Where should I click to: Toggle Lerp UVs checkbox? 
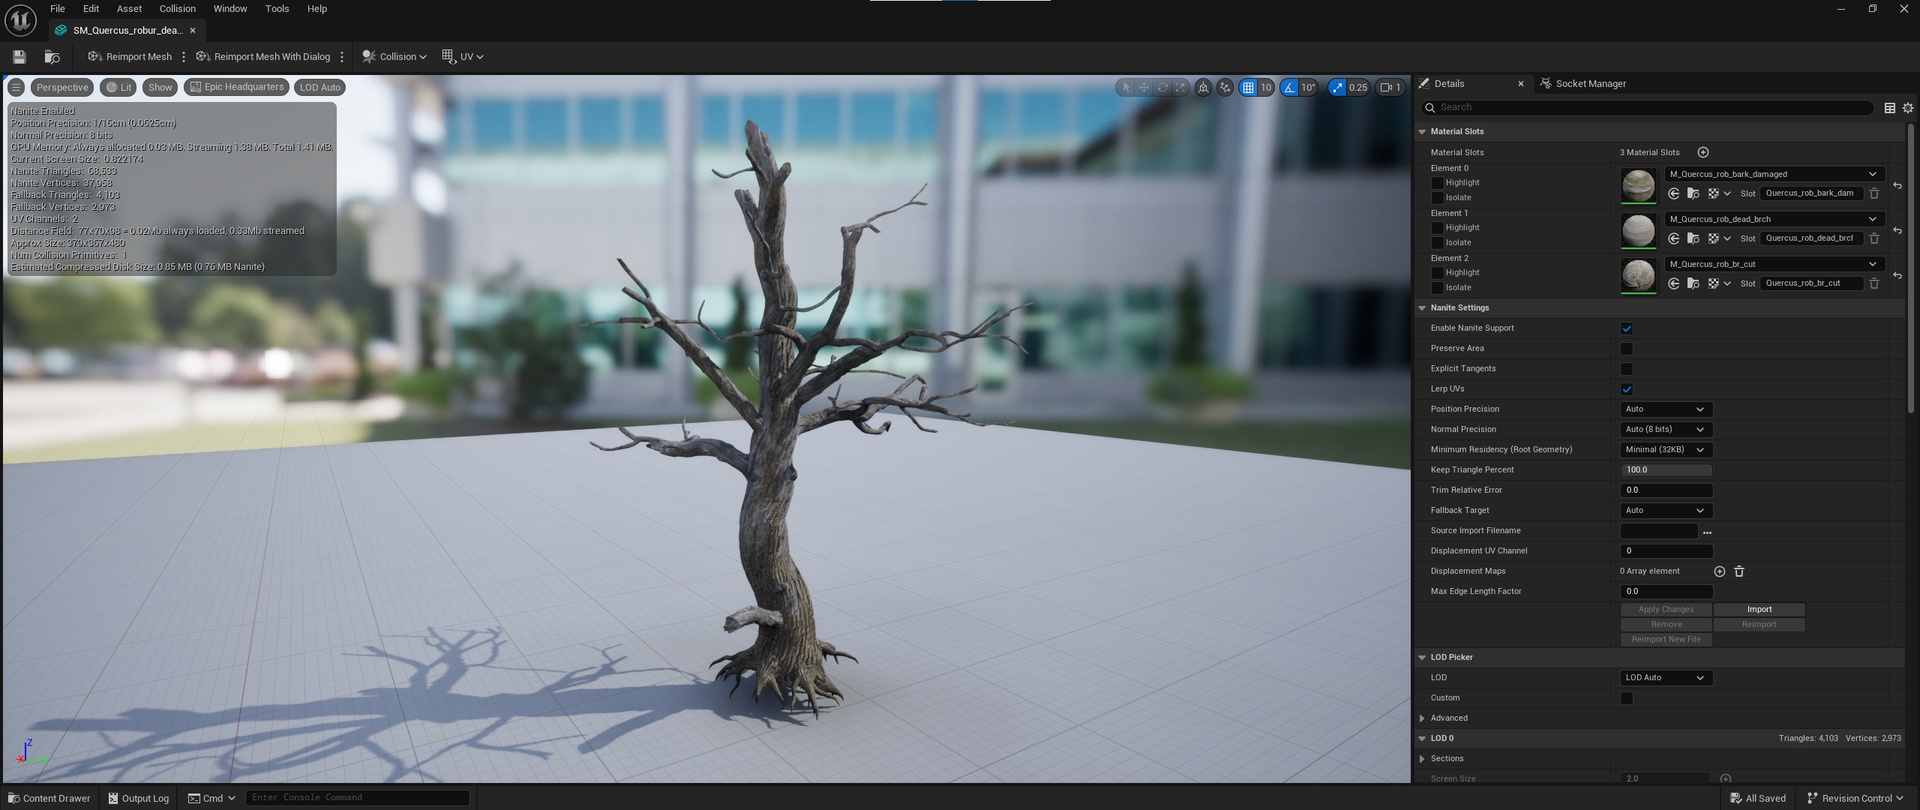click(x=1626, y=390)
